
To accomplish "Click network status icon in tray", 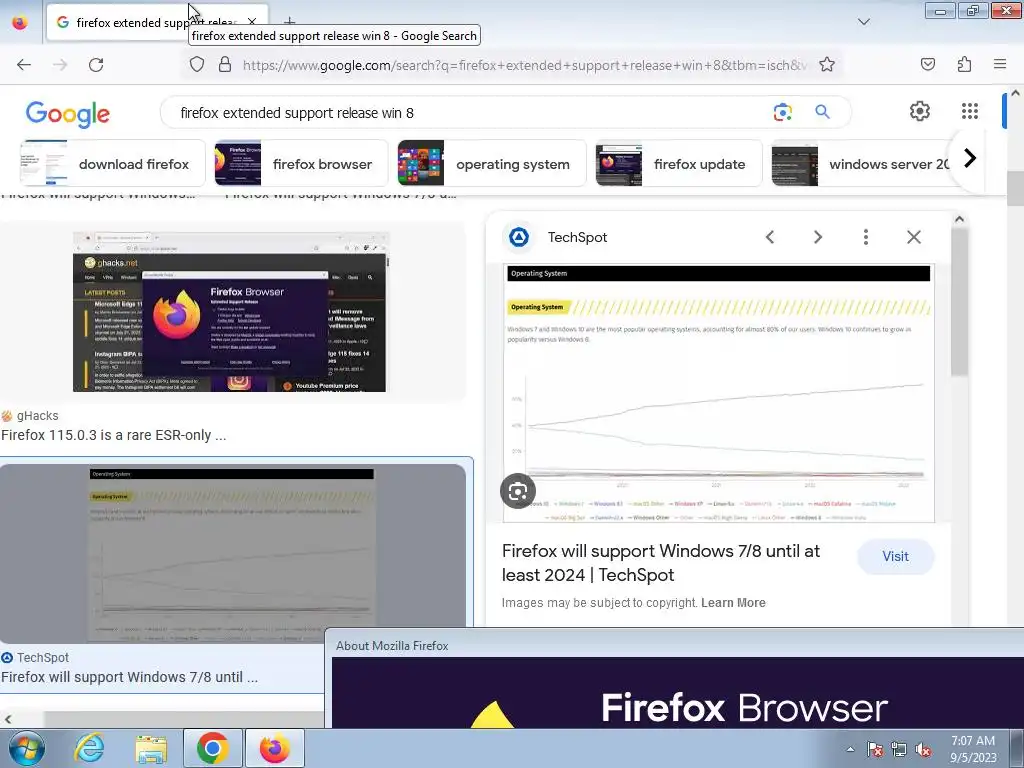I will [899, 749].
